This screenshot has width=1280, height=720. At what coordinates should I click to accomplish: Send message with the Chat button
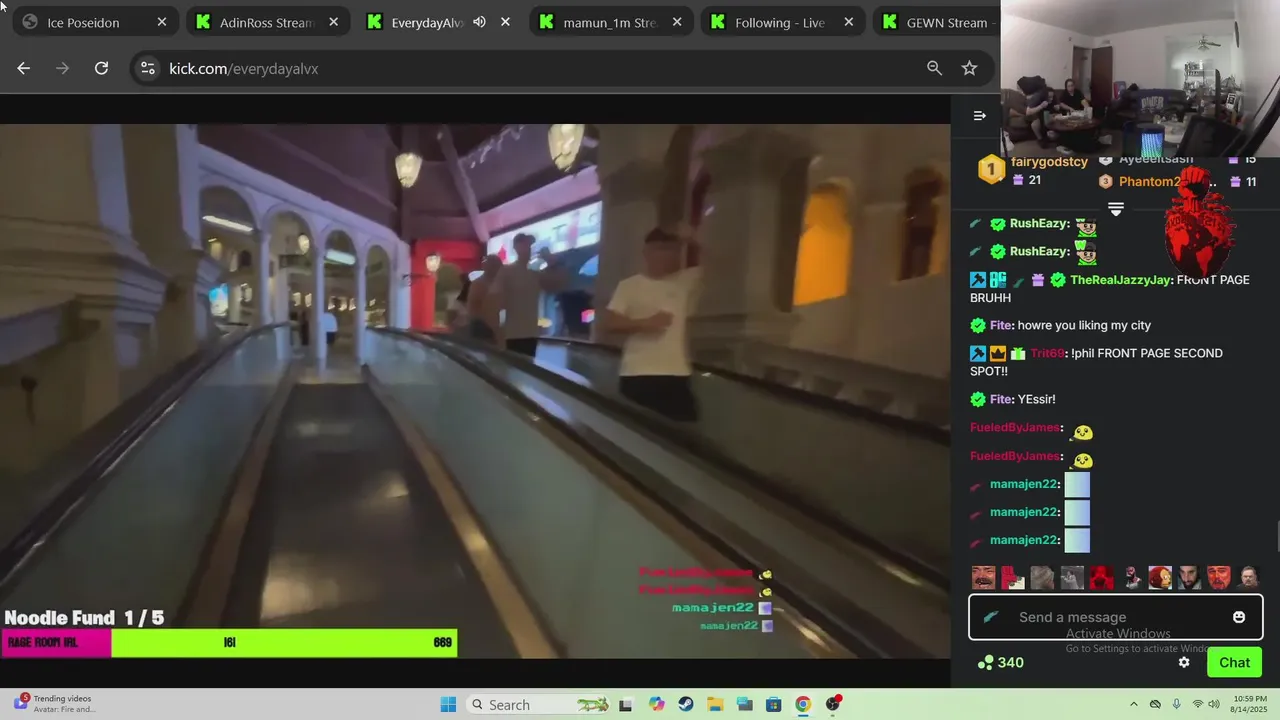click(1234, 662)
